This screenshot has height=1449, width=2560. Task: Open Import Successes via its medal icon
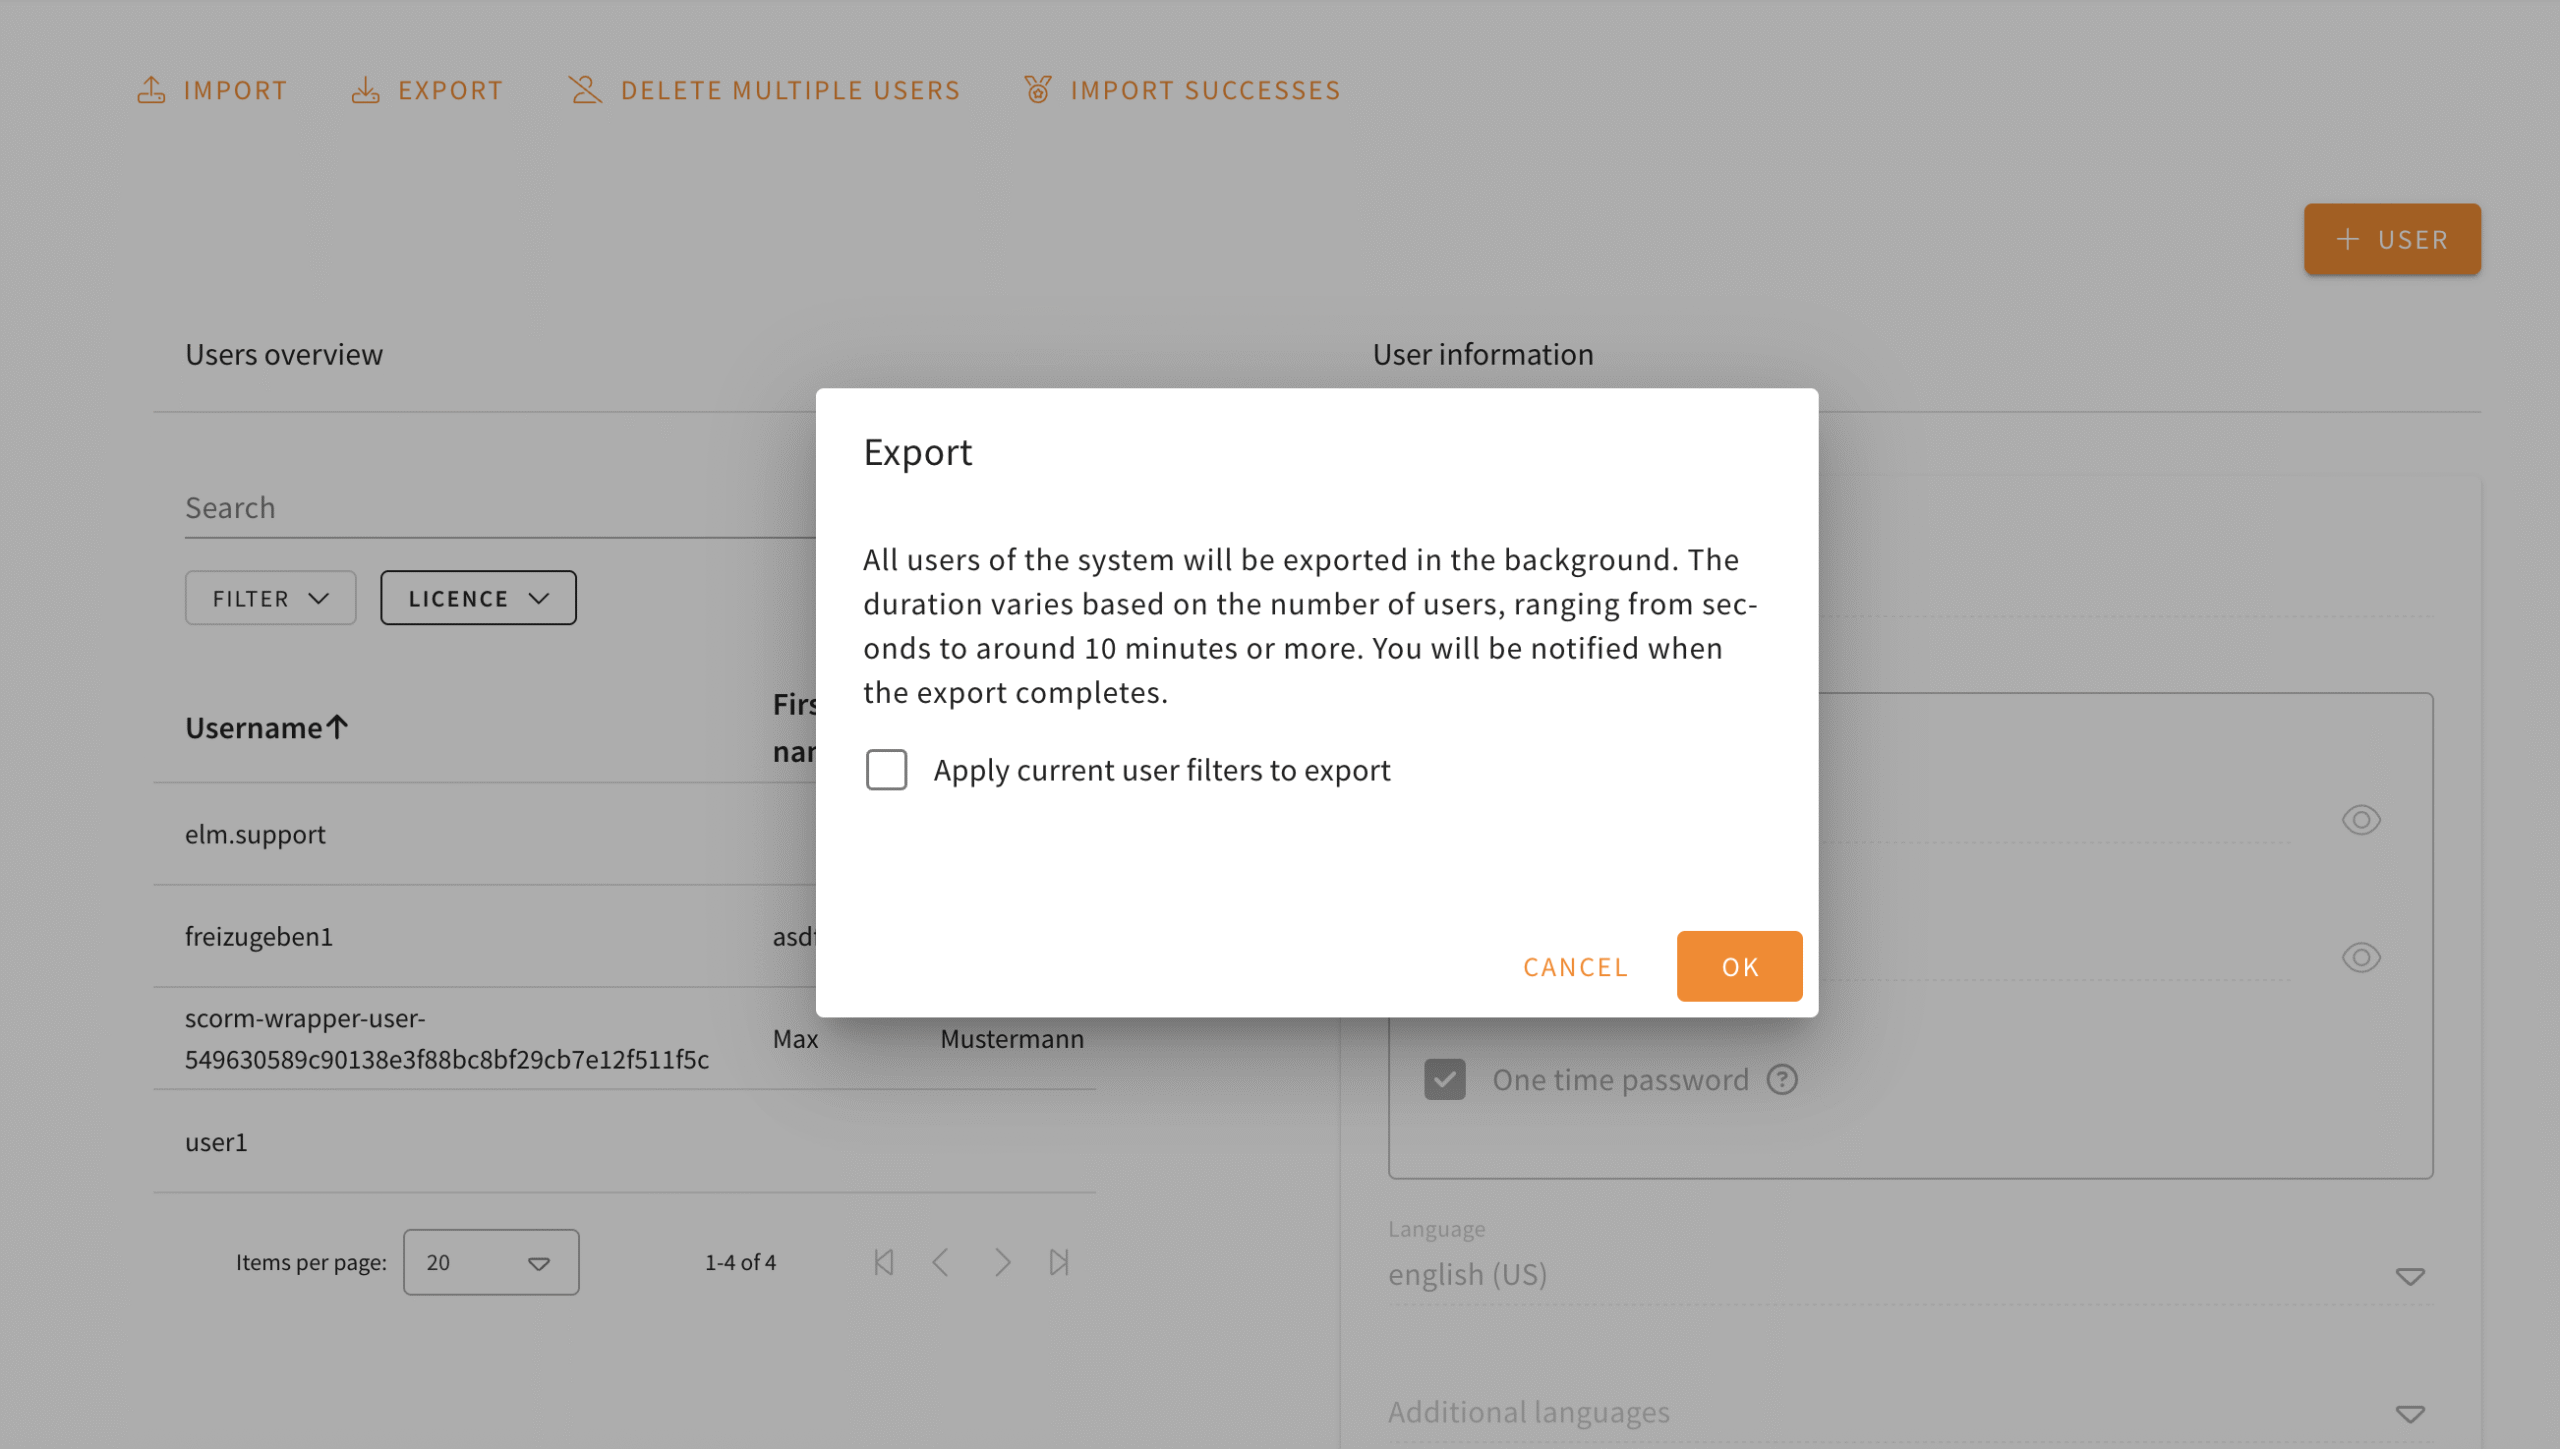point(1038,89)
